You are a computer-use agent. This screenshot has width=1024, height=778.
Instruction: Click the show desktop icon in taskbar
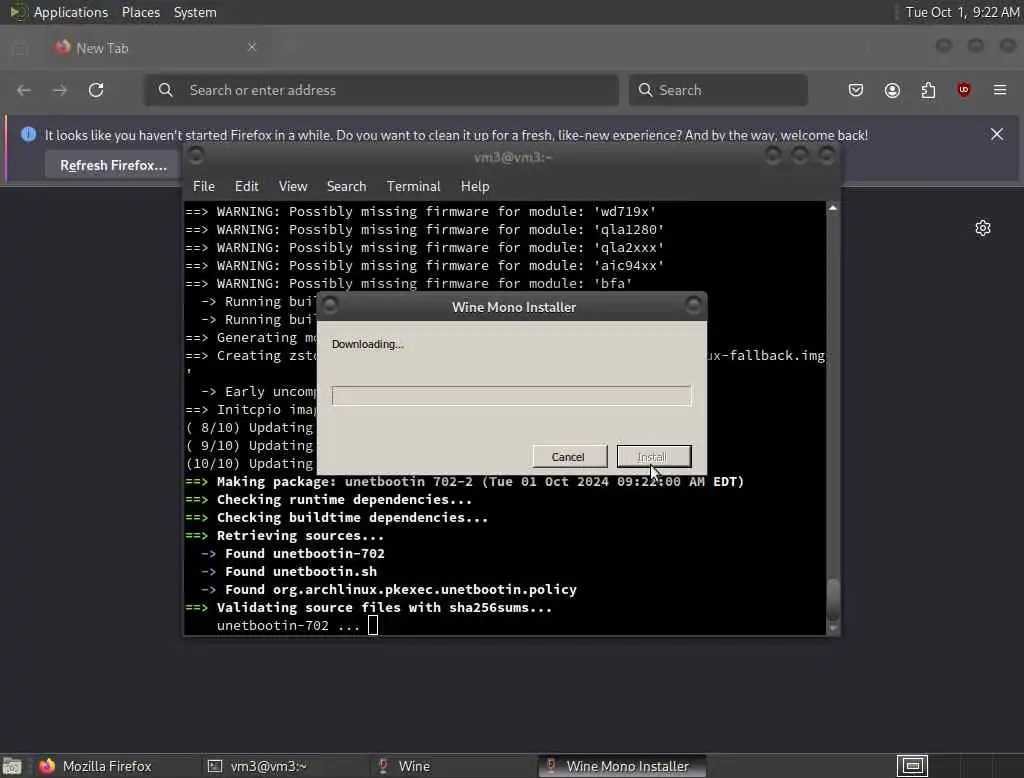pos(12,766)
